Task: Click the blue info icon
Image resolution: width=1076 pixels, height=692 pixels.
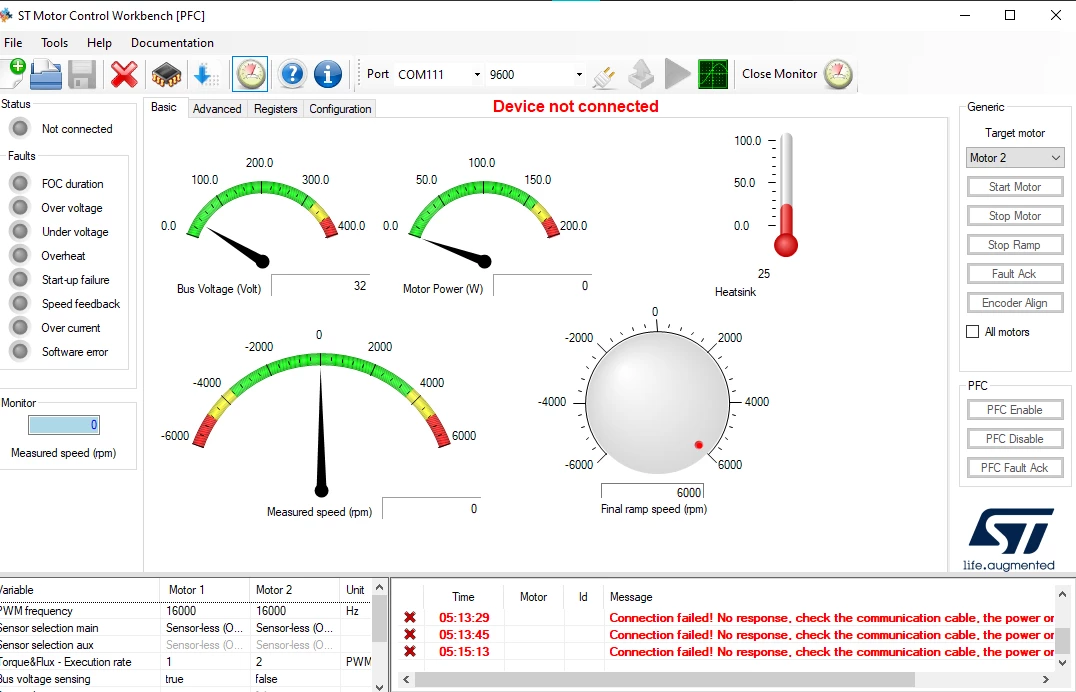Action: click(328, 74)
